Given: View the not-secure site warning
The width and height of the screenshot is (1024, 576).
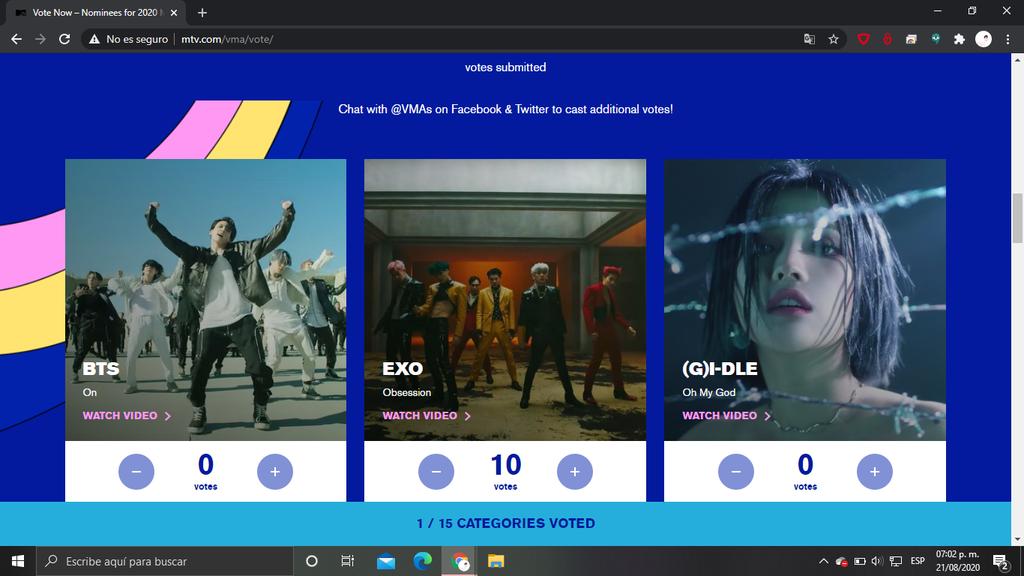Looking at the screenshot, I should [129, 39].
